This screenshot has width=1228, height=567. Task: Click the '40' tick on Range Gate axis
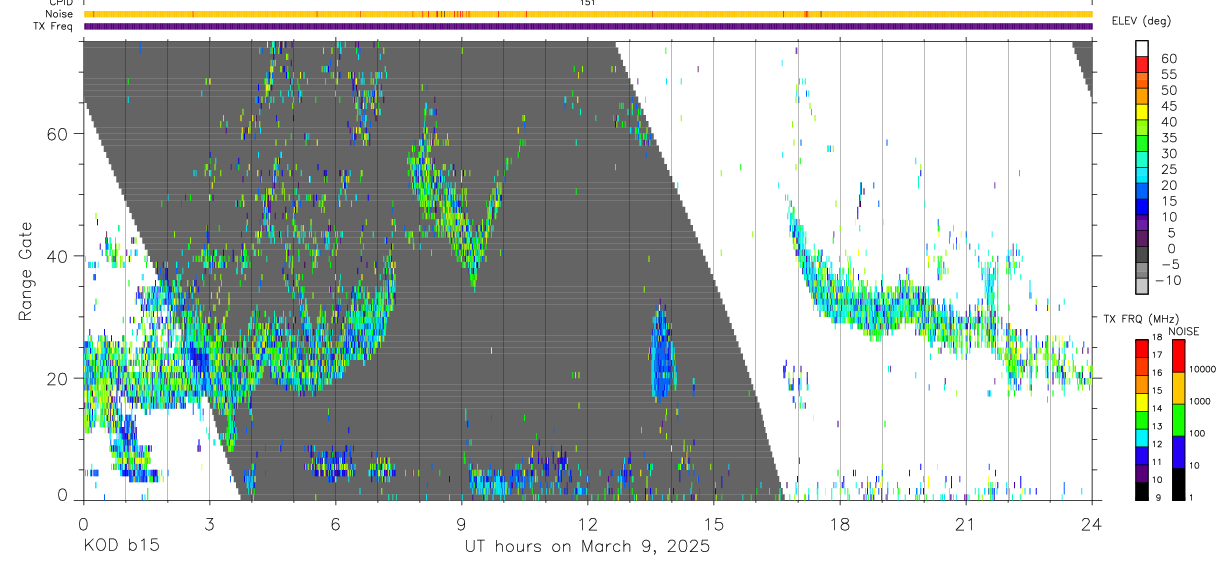57,256
